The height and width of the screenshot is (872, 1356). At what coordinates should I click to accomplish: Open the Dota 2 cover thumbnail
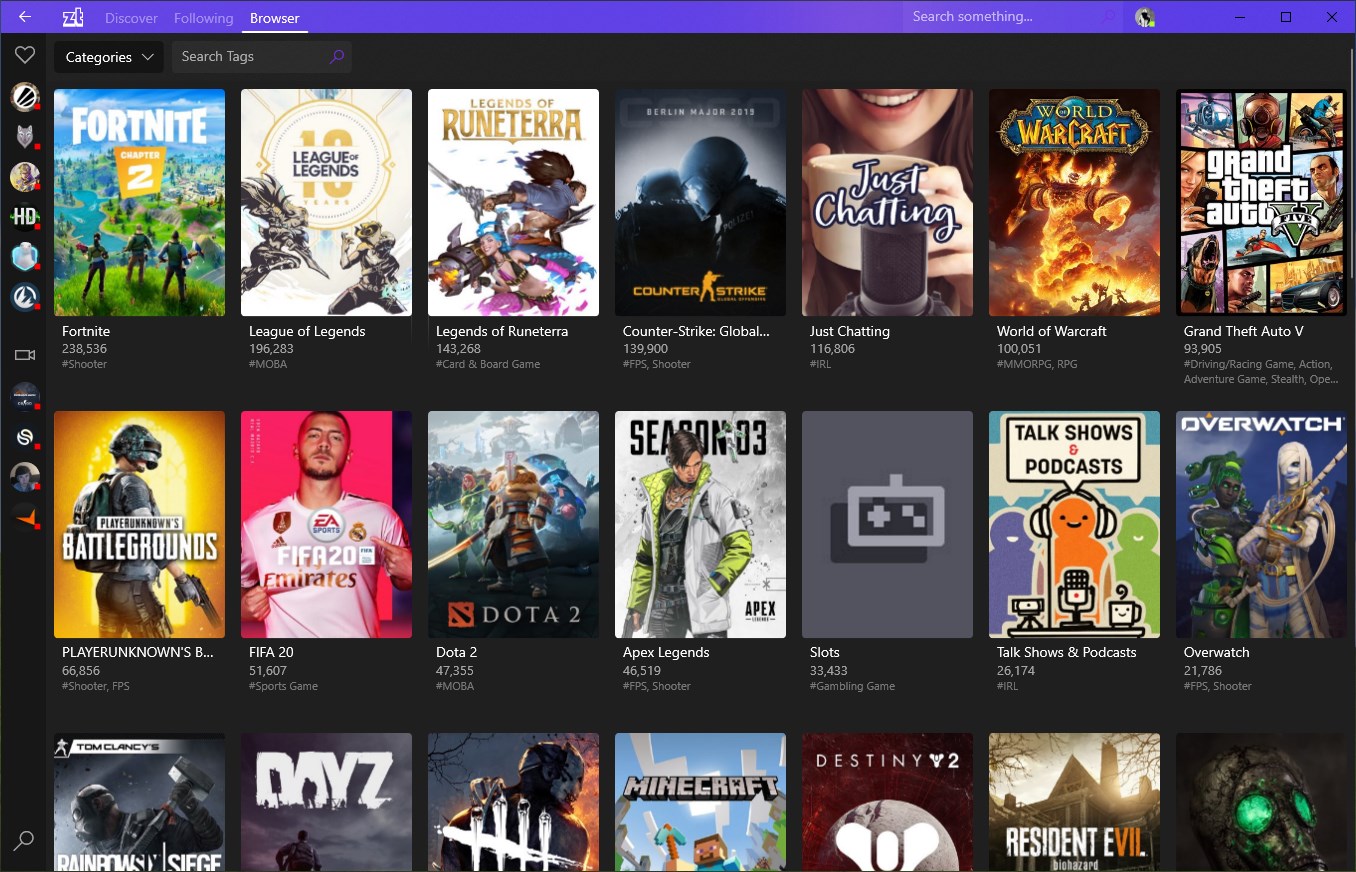coord(513,524)
